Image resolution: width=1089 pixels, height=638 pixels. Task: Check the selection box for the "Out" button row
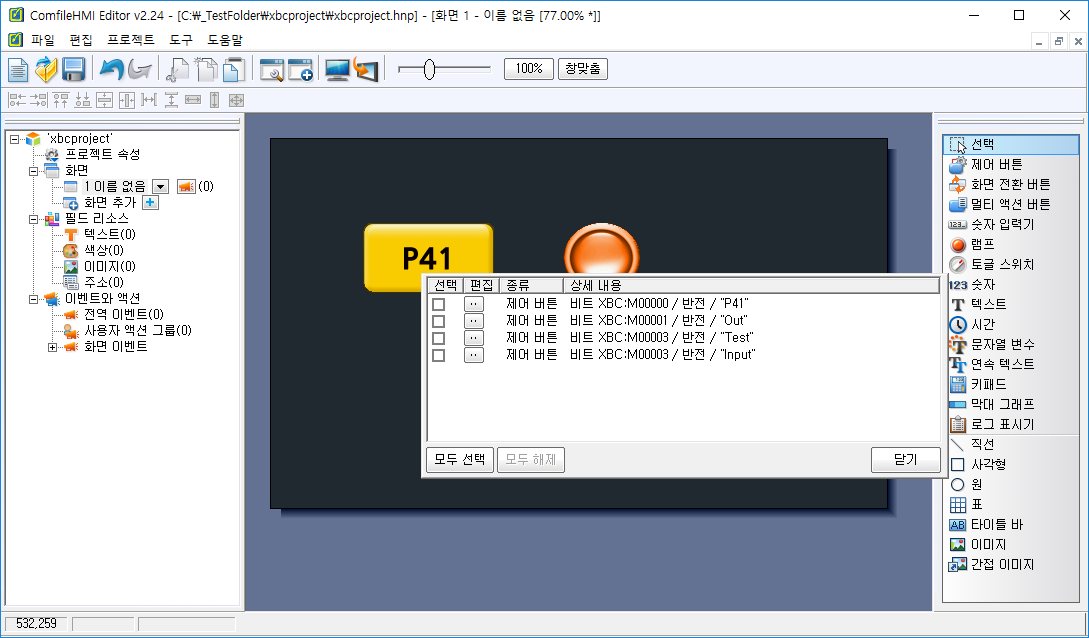(437, 320)
